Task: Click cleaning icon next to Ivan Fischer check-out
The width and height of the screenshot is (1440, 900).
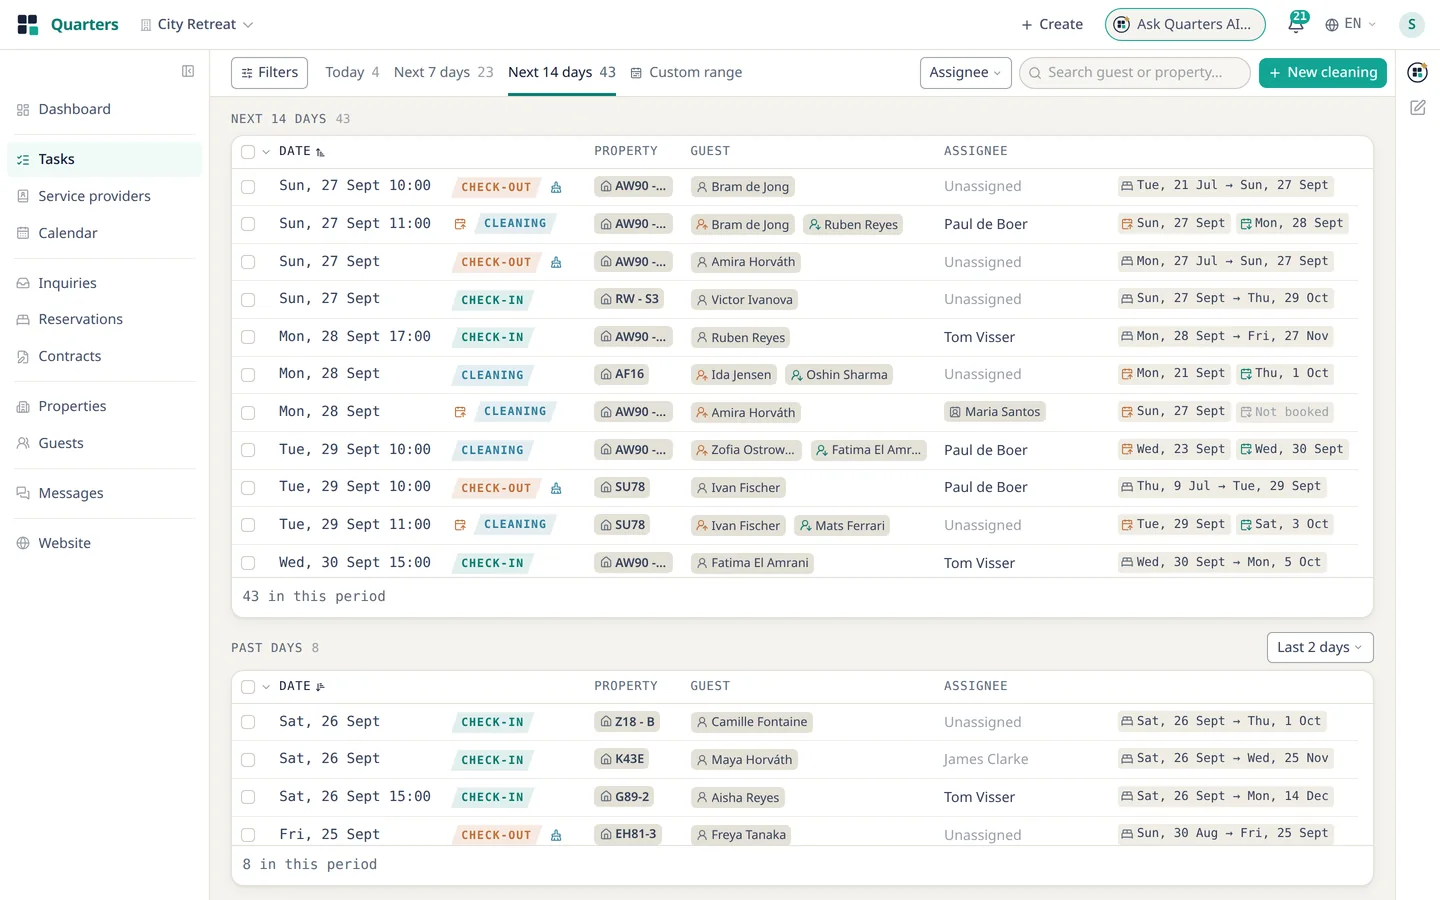Action: click(x=556, y=488)
